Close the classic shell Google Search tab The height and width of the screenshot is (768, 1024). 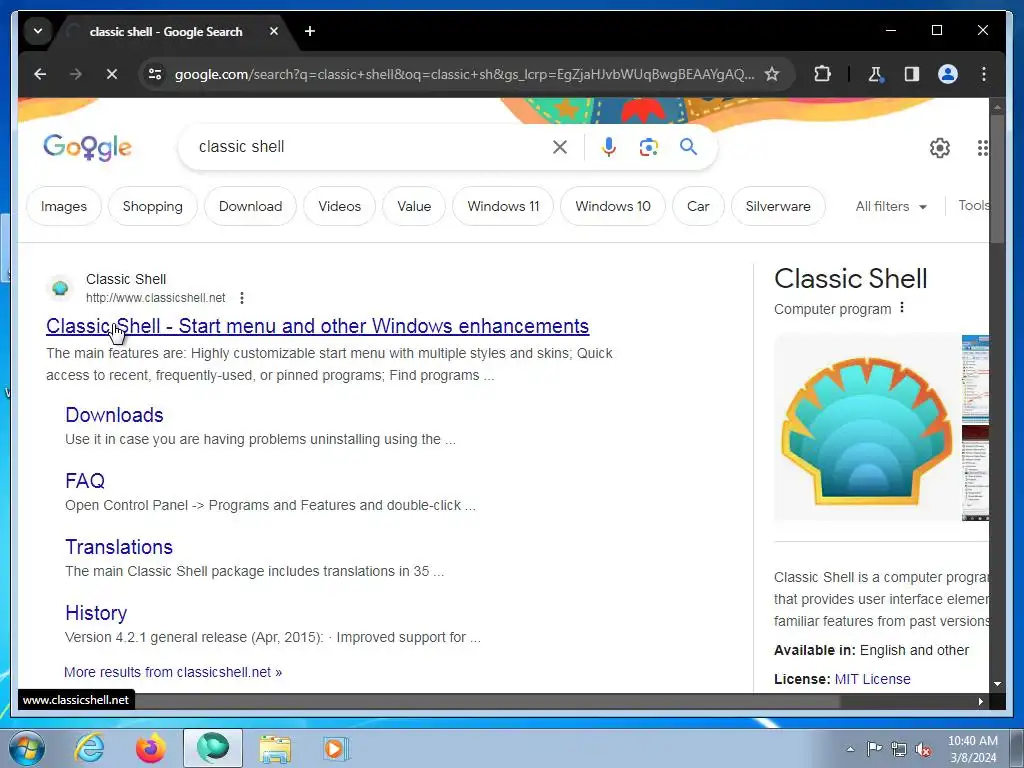[x=274, y=31]
